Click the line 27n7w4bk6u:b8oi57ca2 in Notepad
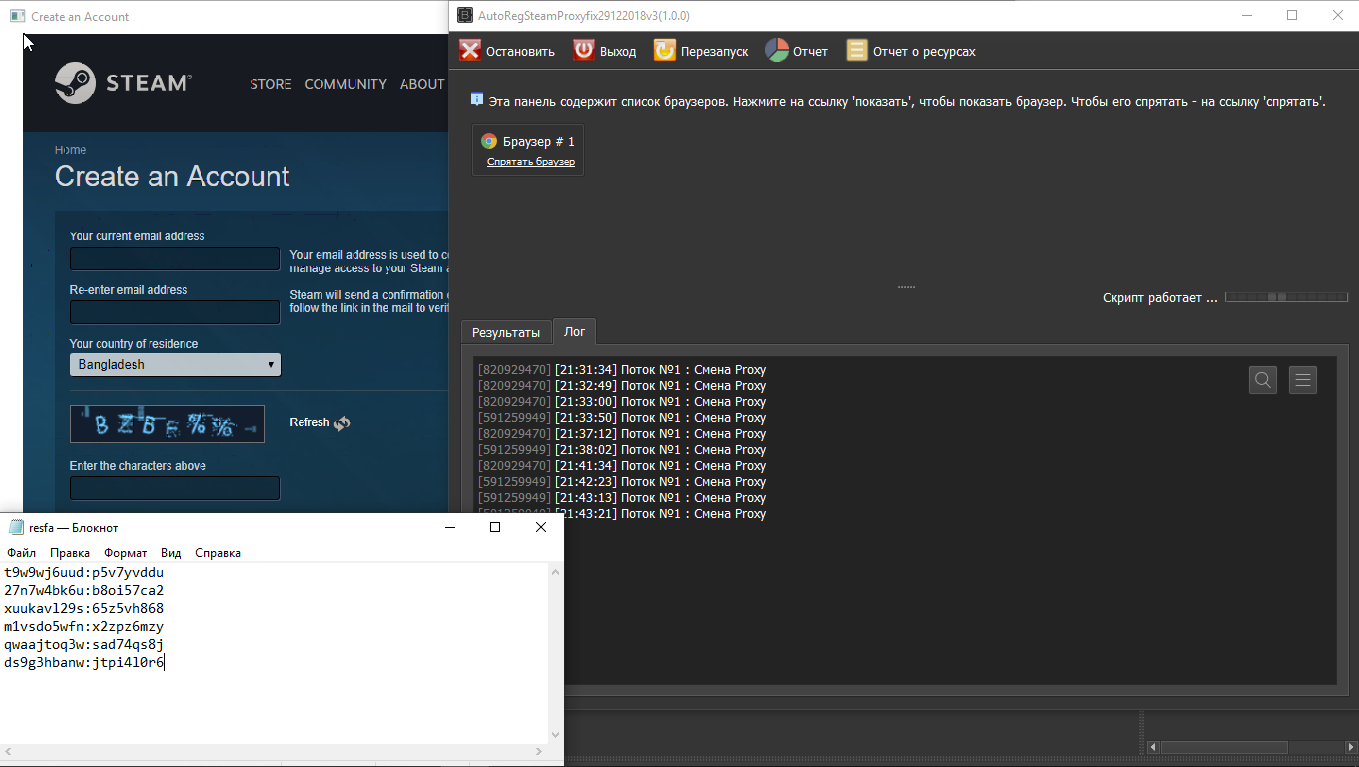Viewport: 1359px width, 767px height. point(84,590)
